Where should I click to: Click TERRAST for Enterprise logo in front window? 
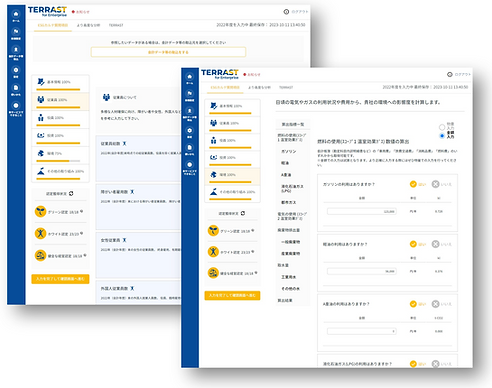220,74
